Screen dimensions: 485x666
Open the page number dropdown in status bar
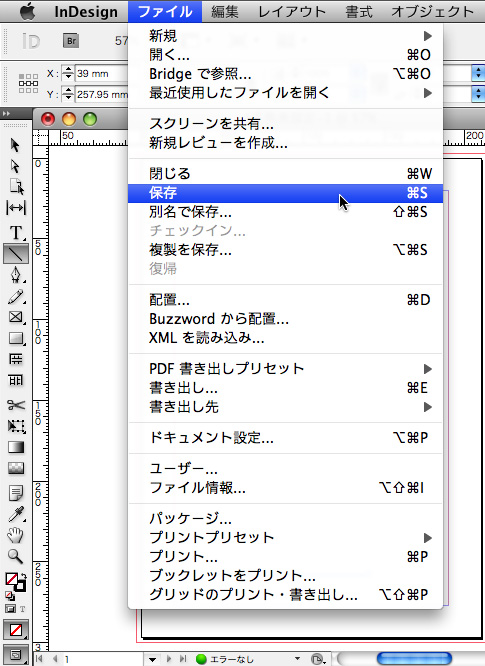tap(152, 659)
